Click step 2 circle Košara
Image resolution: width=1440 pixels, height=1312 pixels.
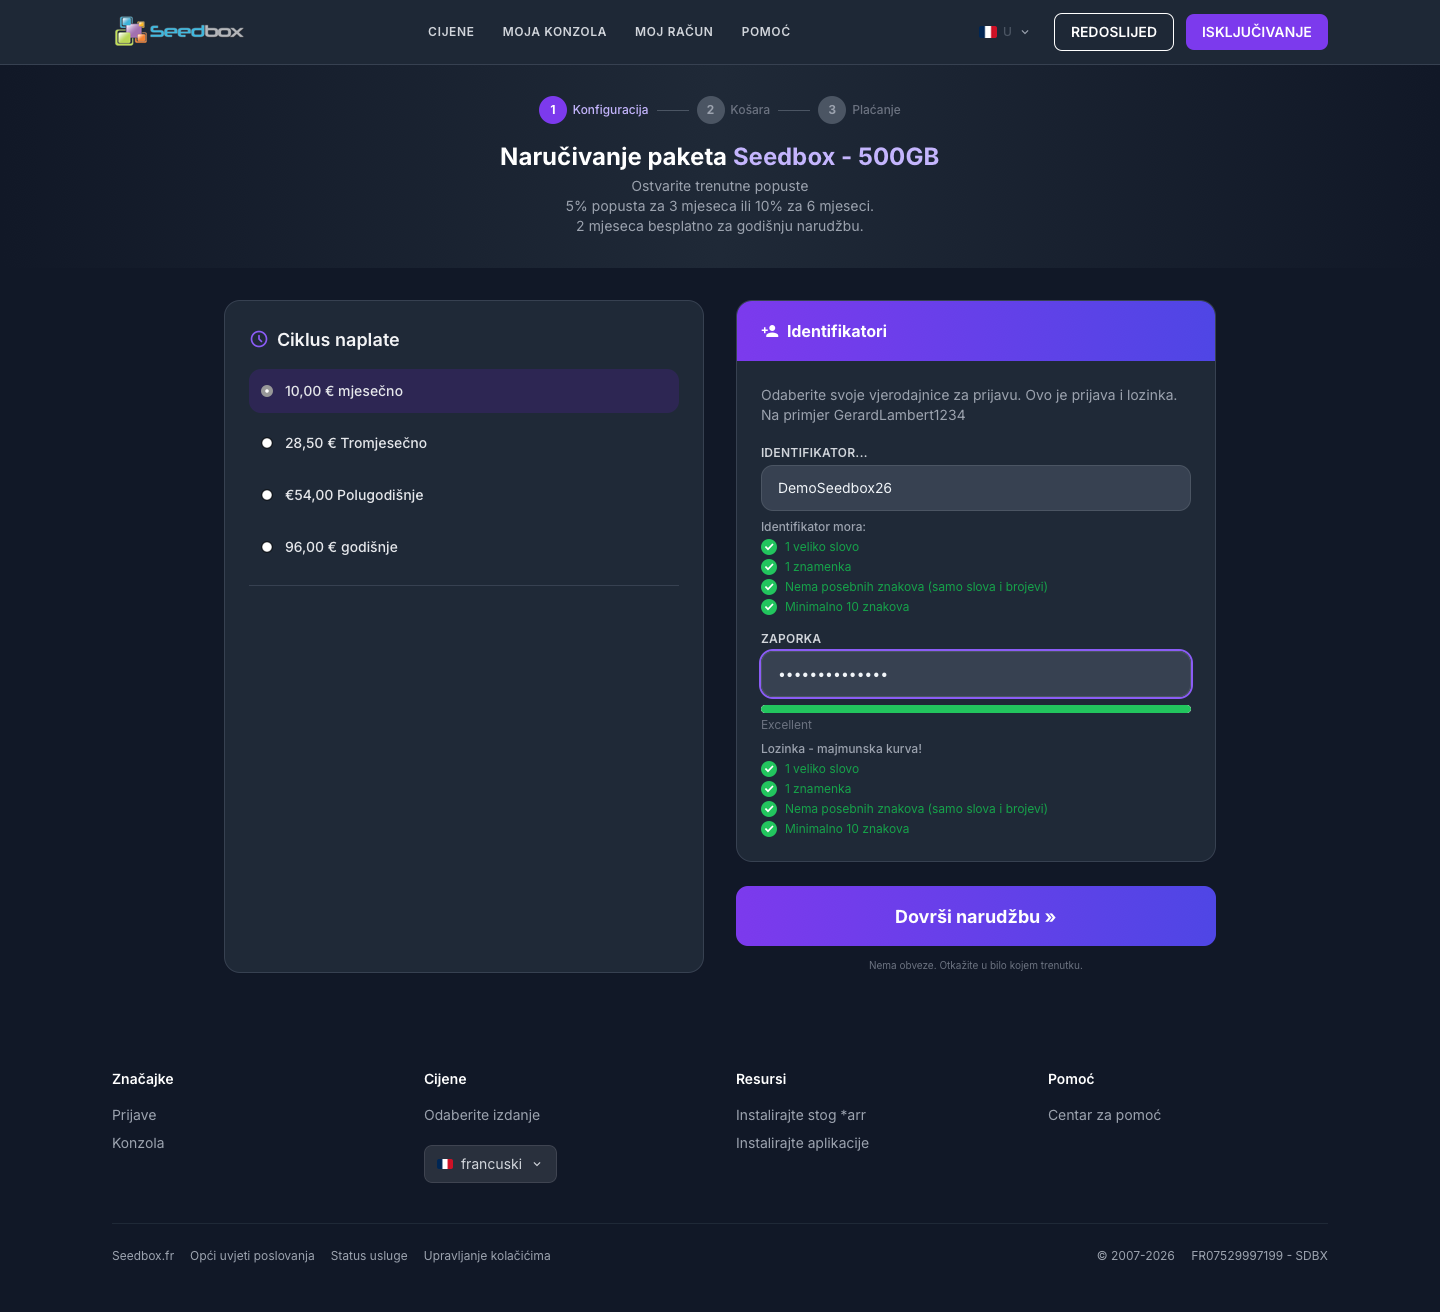(711, 110)
